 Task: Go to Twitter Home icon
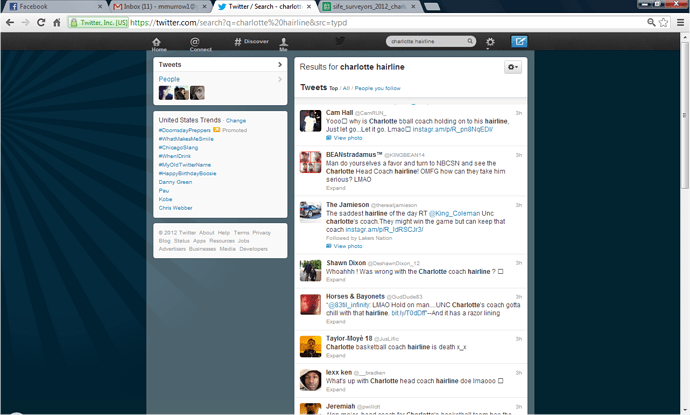tap(157, 42)
